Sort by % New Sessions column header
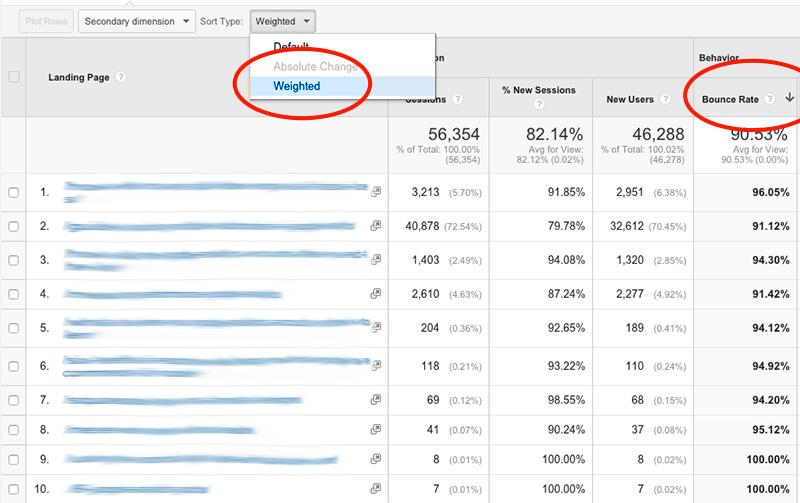The height and width of the screenshot is (503, 800). [539, 90]
